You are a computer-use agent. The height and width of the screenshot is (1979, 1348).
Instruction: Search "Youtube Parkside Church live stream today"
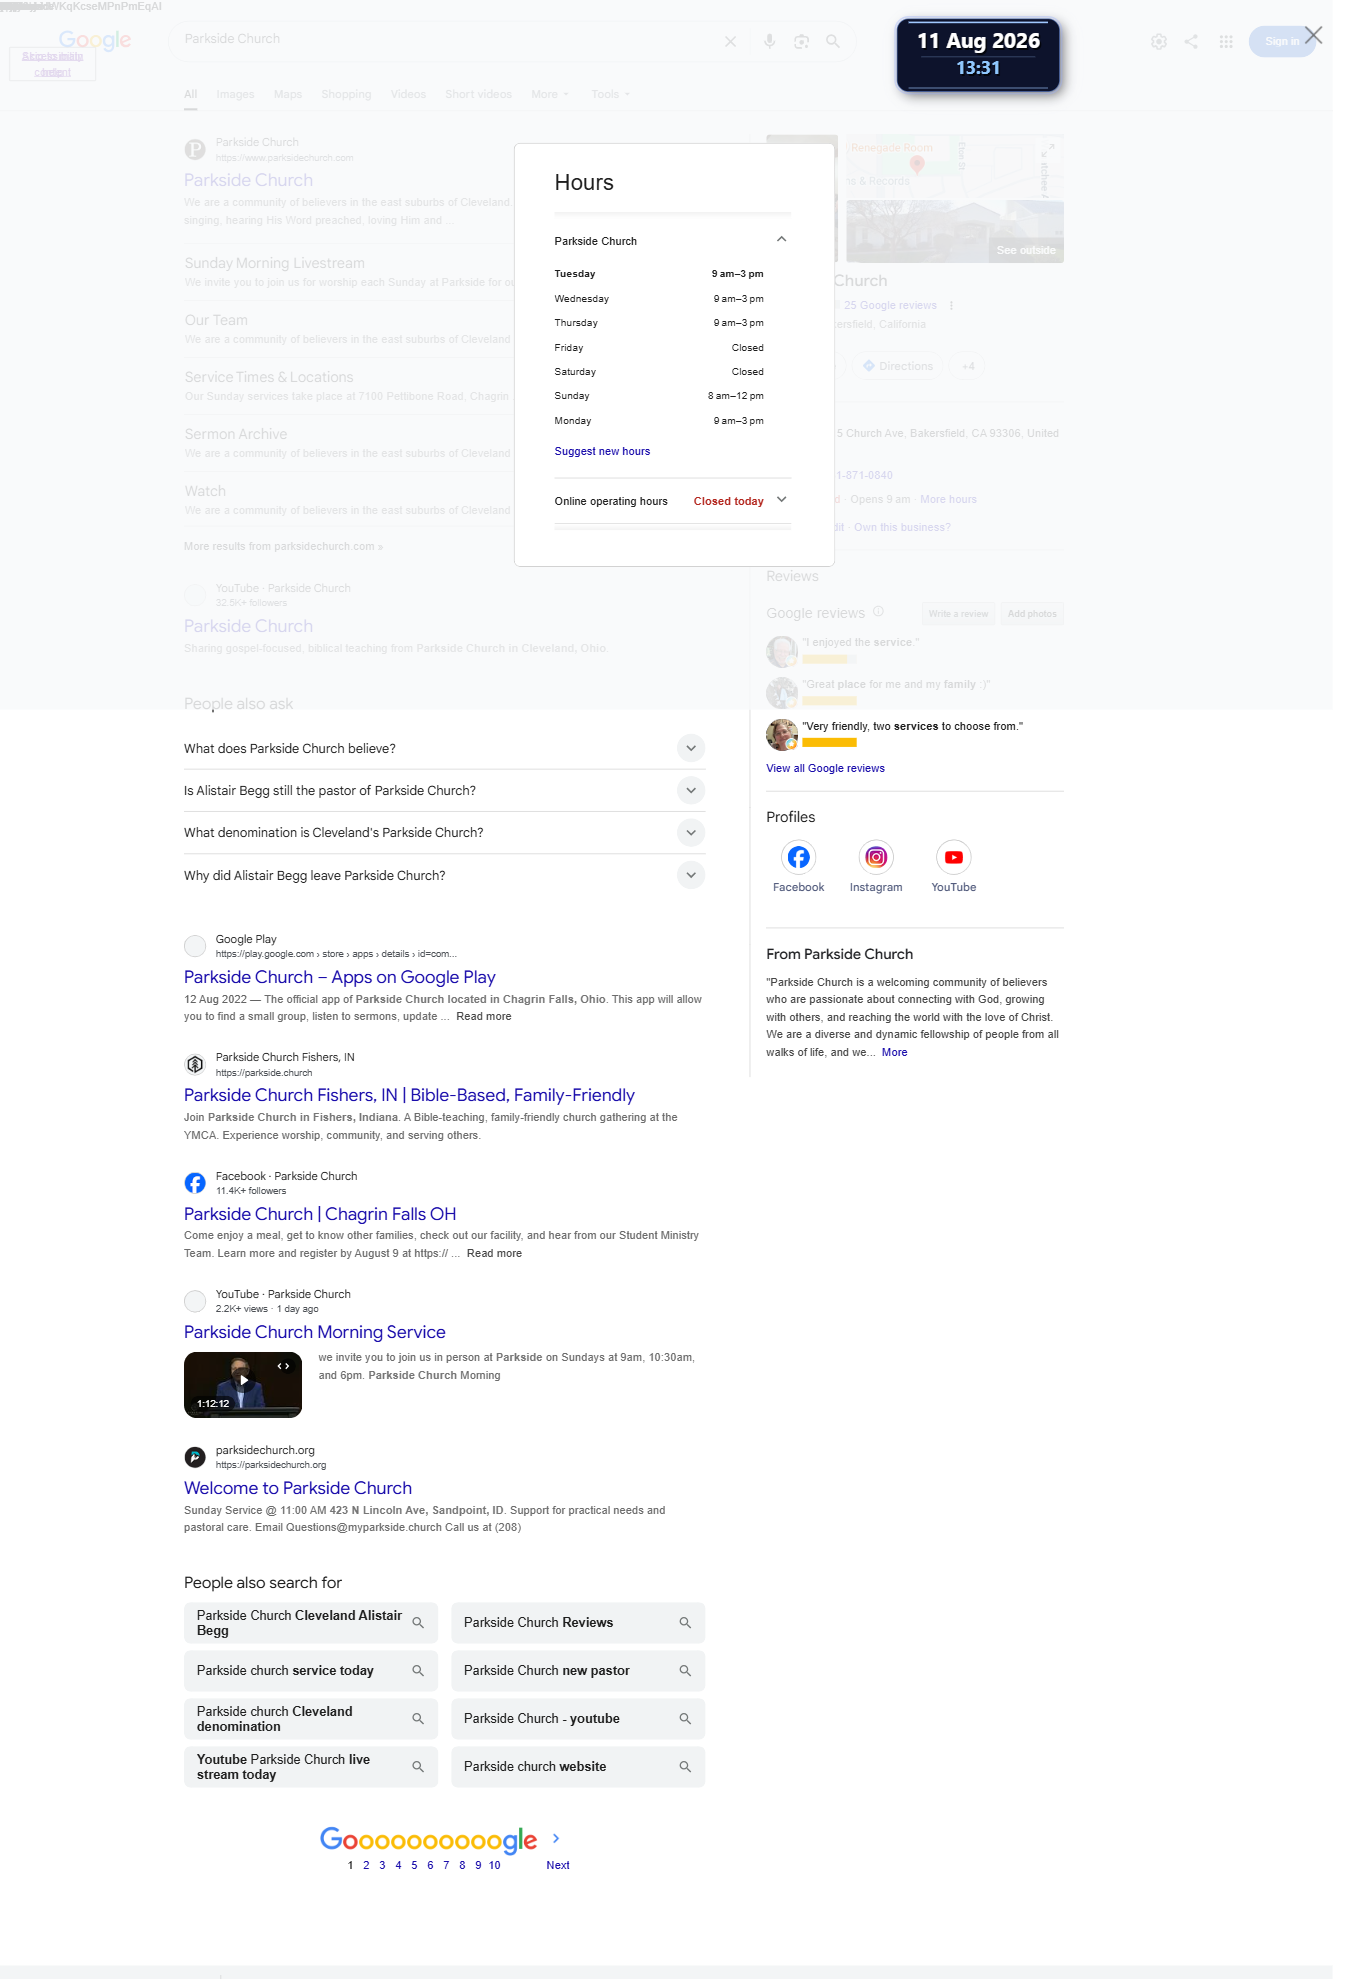(x=311, y=1767)
